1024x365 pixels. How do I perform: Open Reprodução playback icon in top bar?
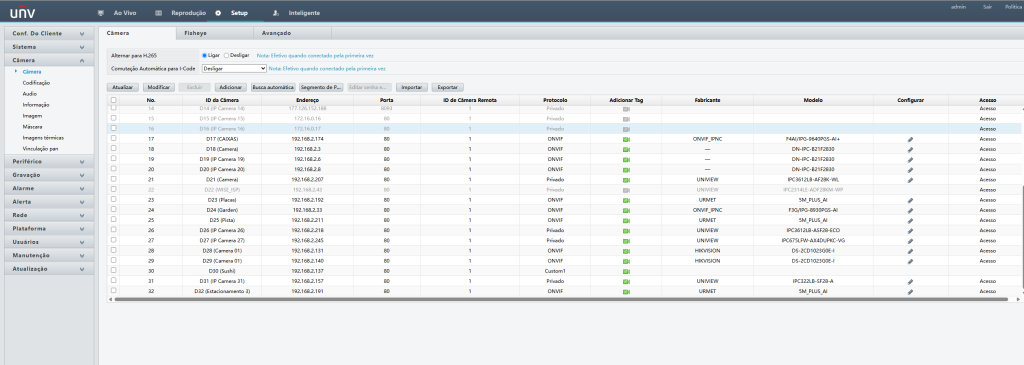(x=159, y=13)
